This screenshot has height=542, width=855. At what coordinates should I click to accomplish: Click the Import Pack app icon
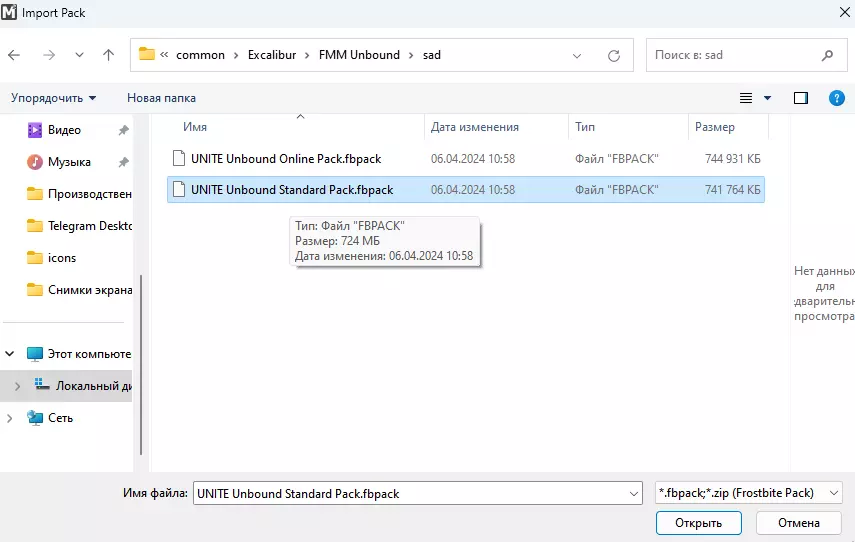tap(9, 12)
